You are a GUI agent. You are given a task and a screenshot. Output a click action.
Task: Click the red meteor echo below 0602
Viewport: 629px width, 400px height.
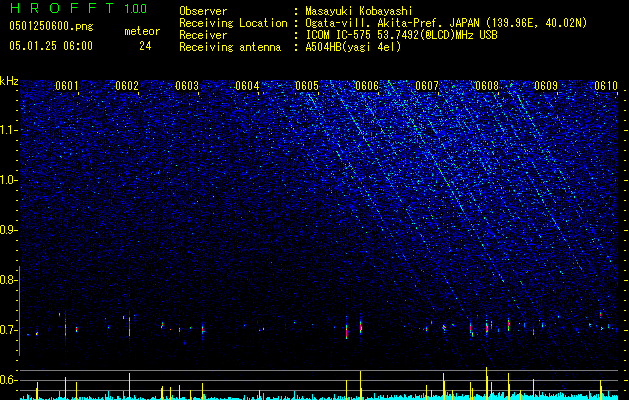[130, 327]
